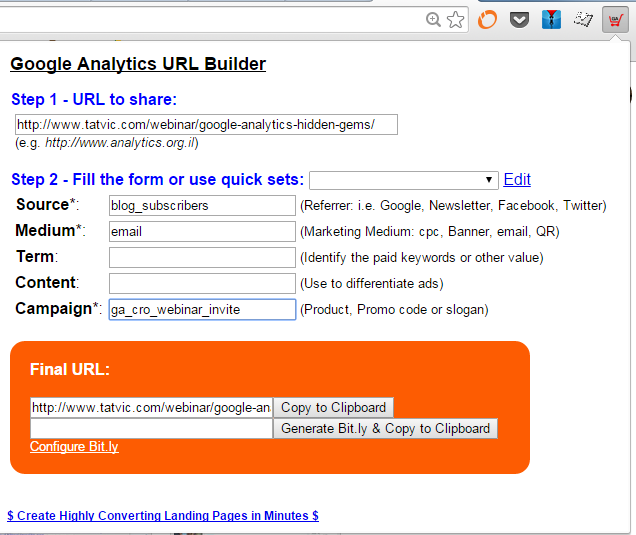Select the Final URL text box

tap(151, 408)
